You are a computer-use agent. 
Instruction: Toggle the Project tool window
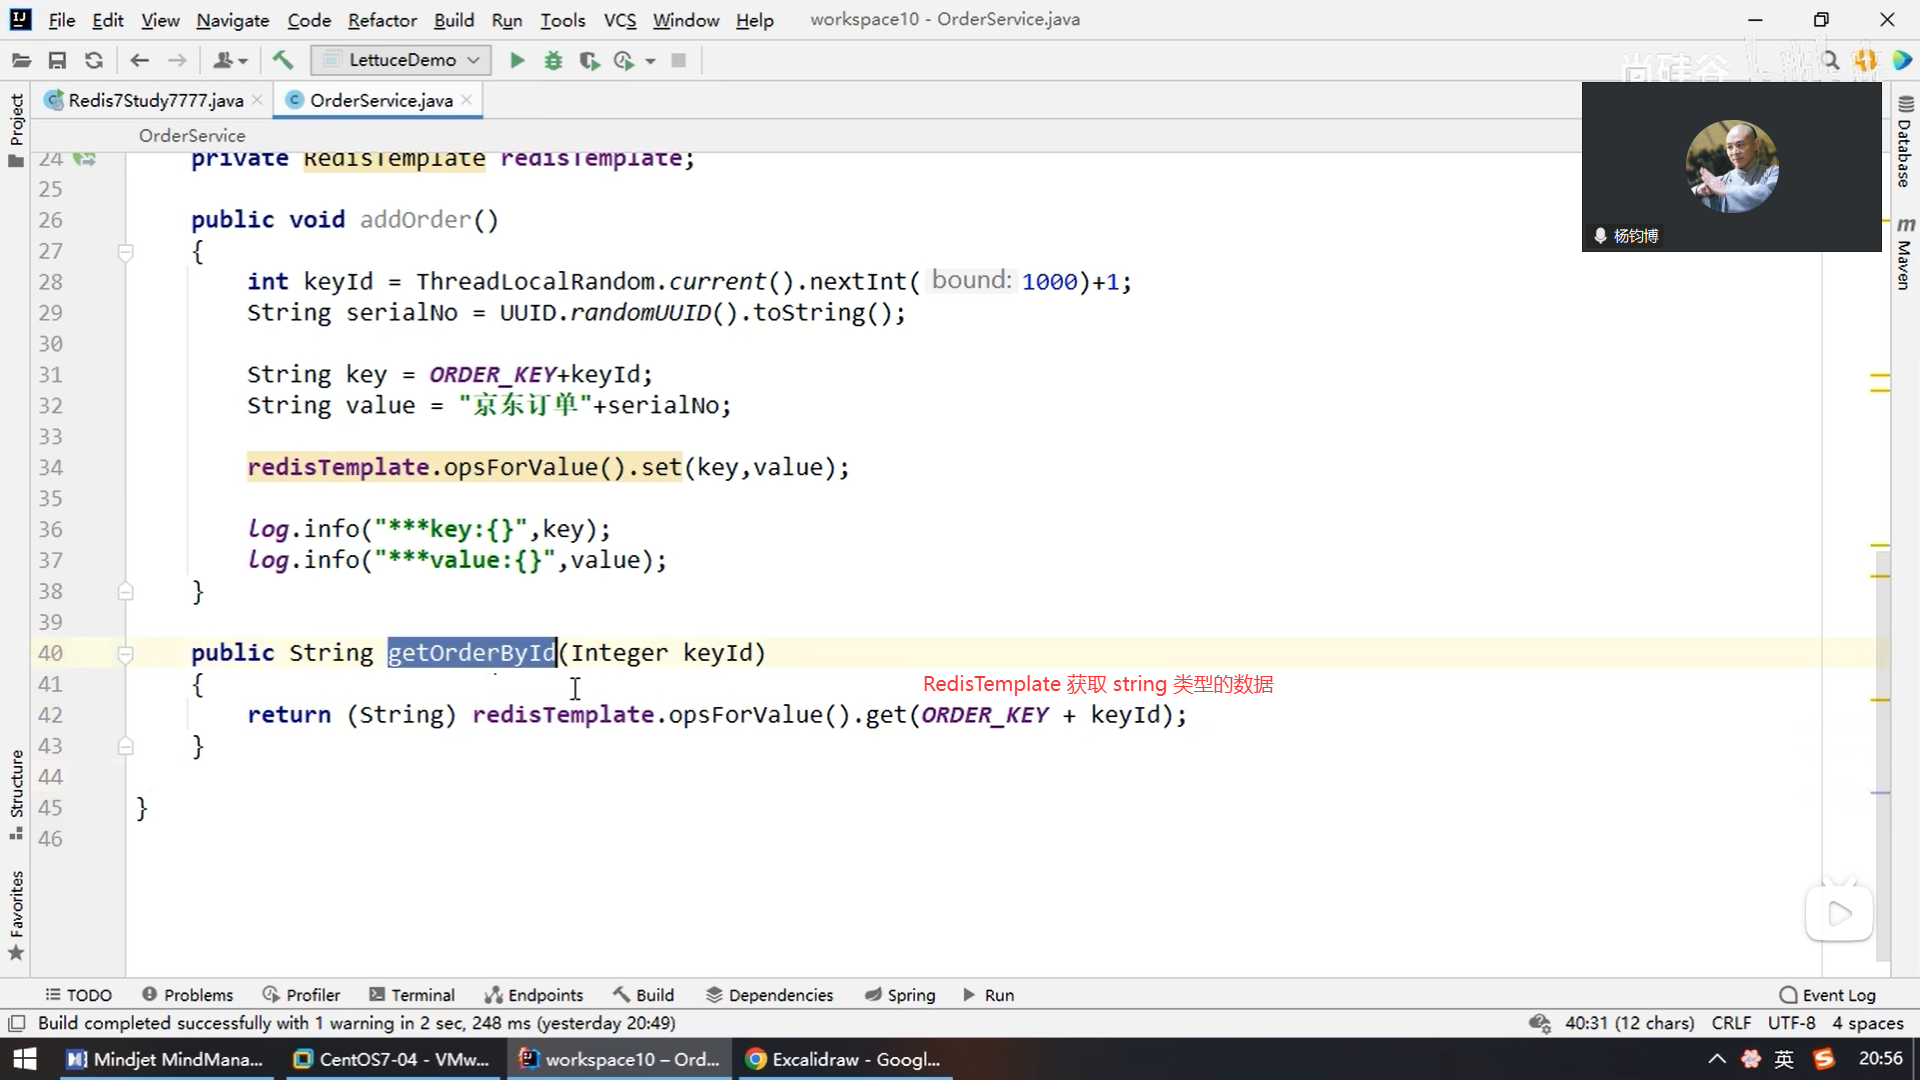(16, 120)
